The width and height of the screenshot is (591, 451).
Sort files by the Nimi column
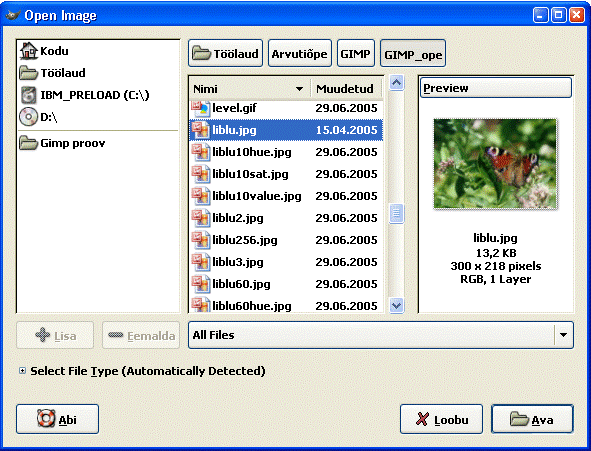250,89
